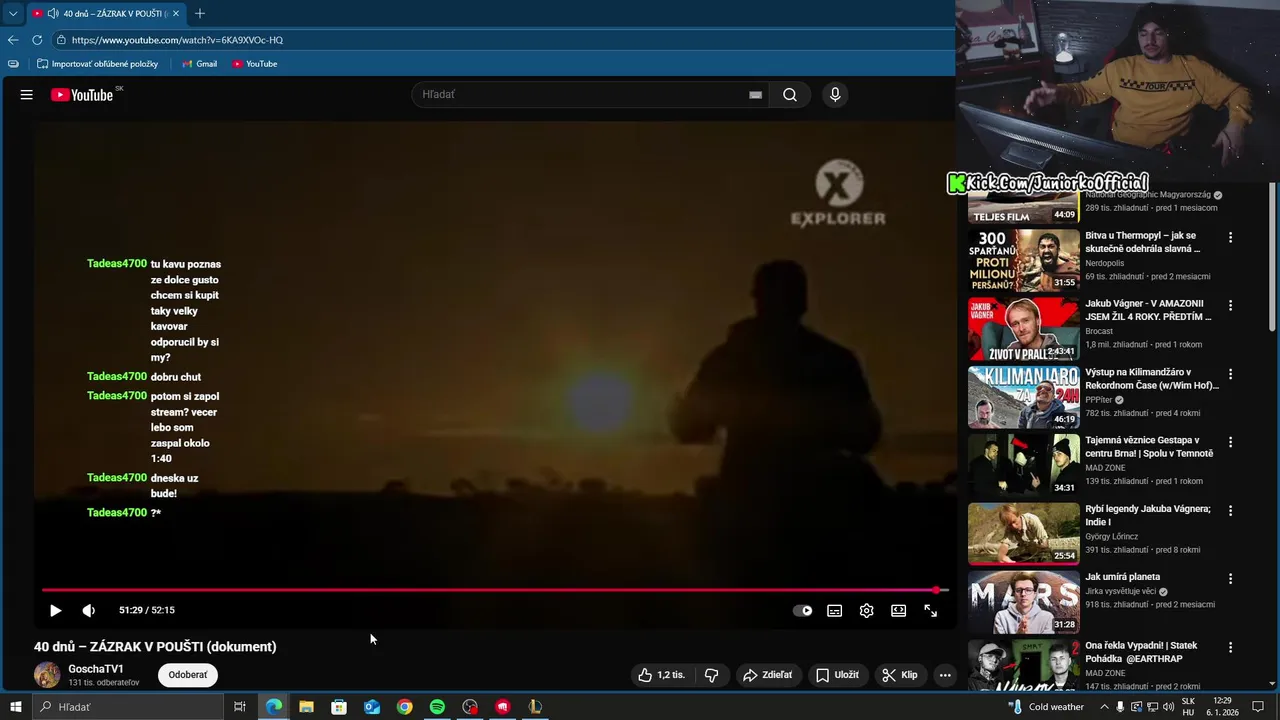Open League of Legends taskbar icon
The image size is (1280, 720).
point(535,707)
